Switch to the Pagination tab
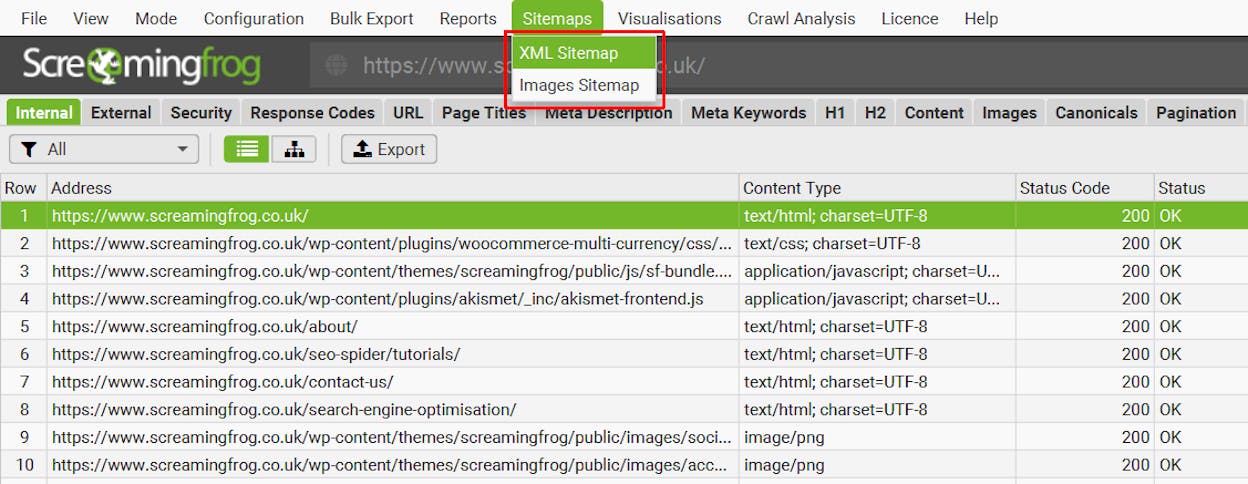The width and height of the screenshot is (1248, 484). pos(1196,113)
